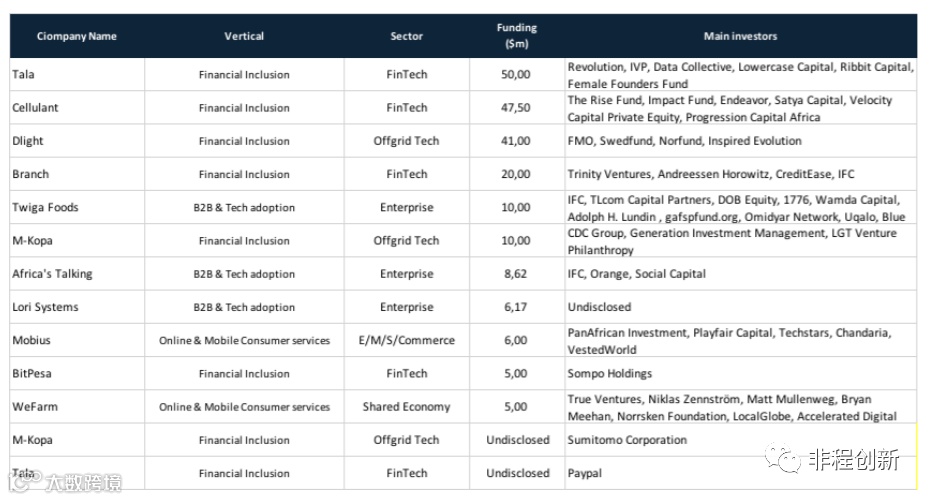Click the E/M/S/Commerce sector cell
929x500 pixels.
(407, 340)
